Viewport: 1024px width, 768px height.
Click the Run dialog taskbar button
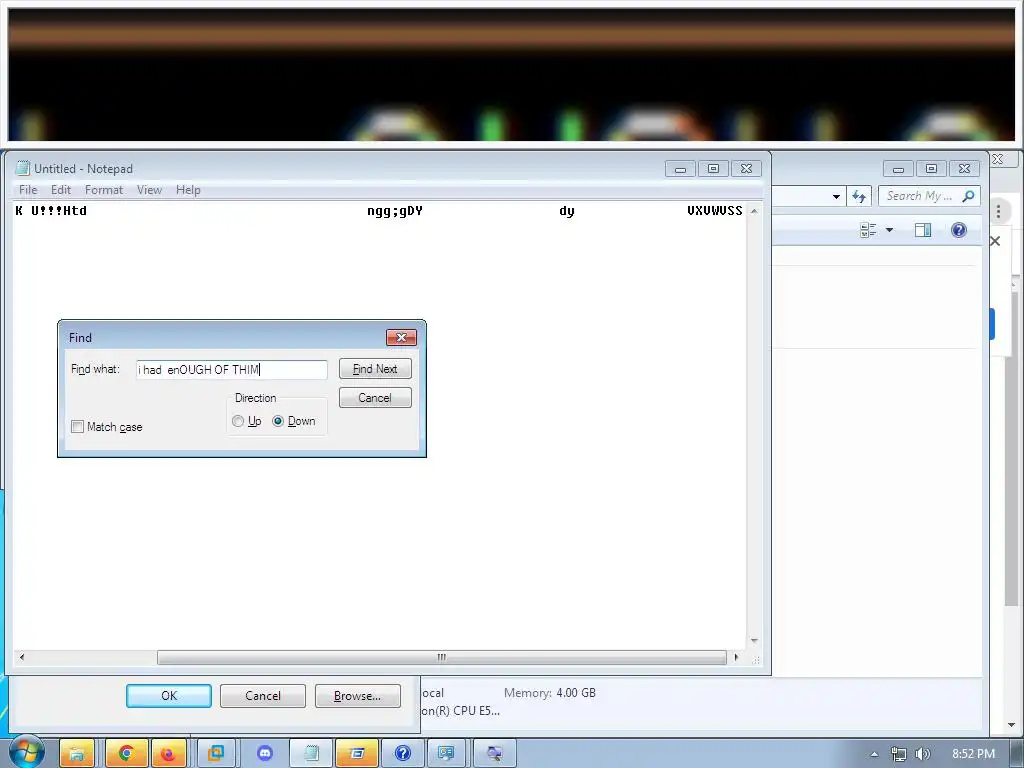357,754
